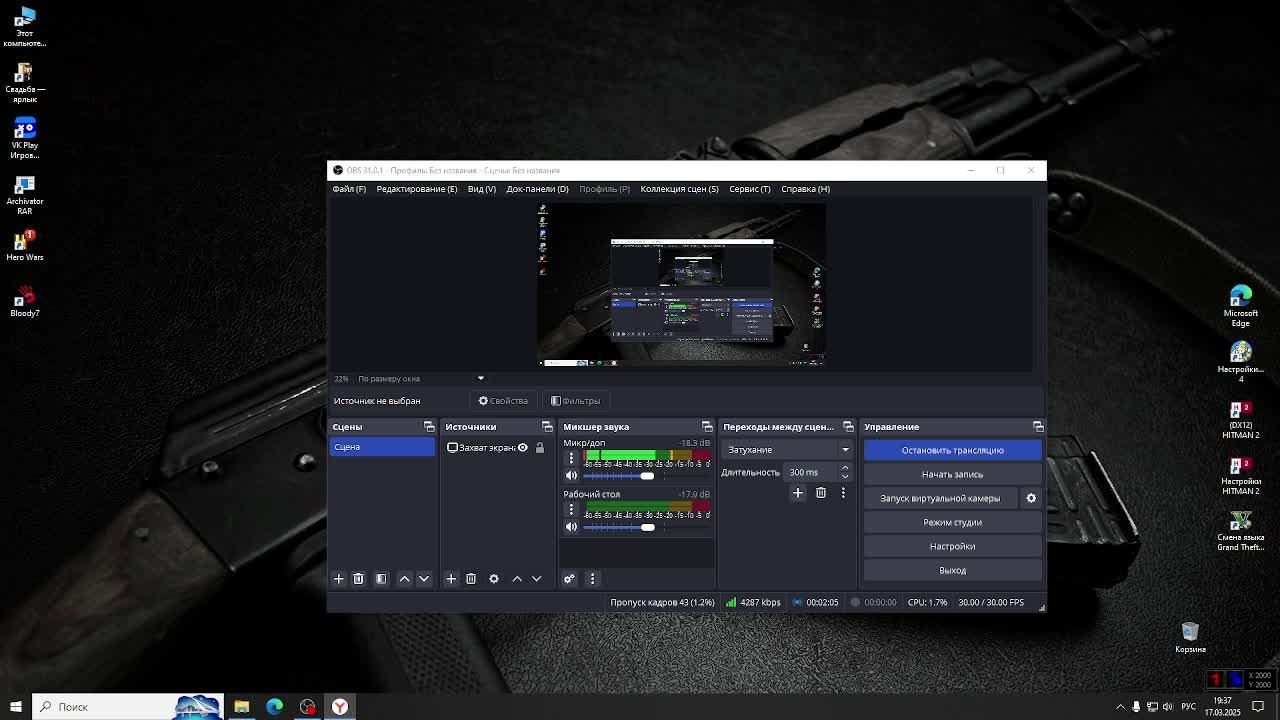Image resolution: width=1280 pixels, height=720 pixels.
Task: Open the Сервис menu
Action: [x=750, y=188]
